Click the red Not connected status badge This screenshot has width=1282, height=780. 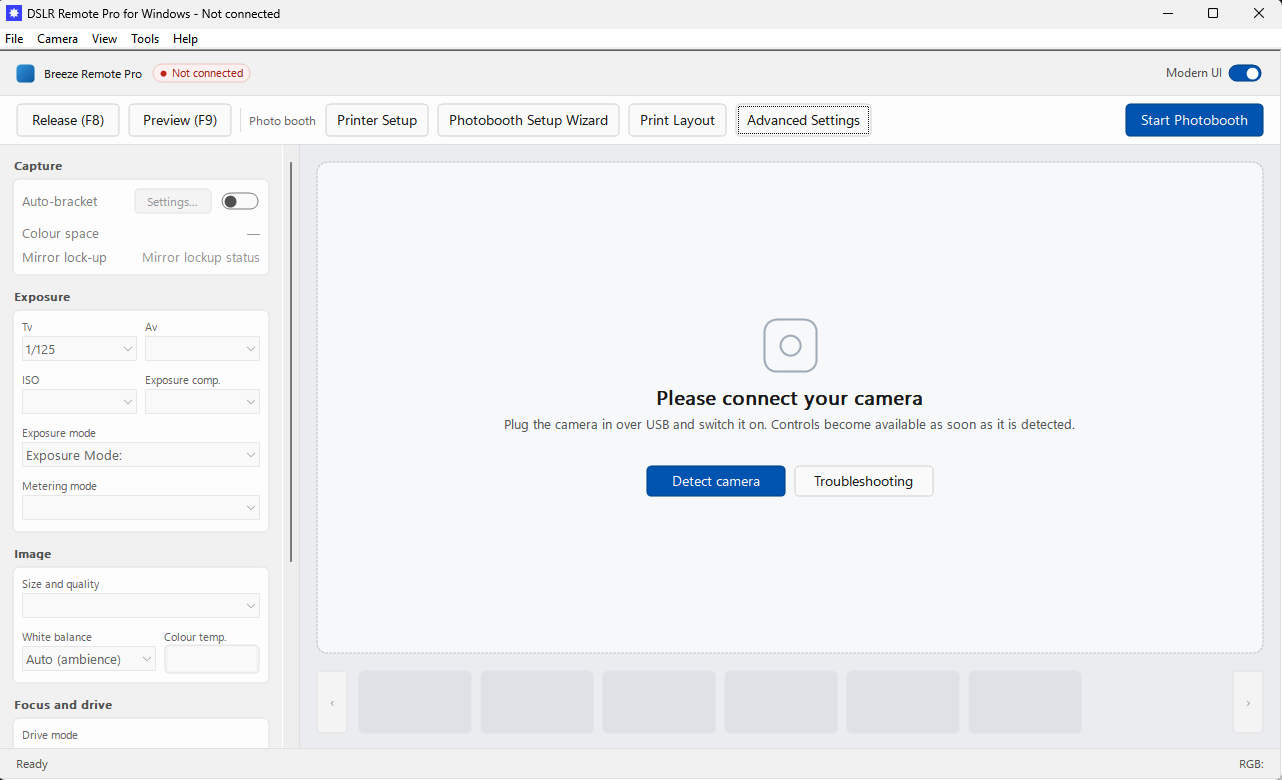201,73
